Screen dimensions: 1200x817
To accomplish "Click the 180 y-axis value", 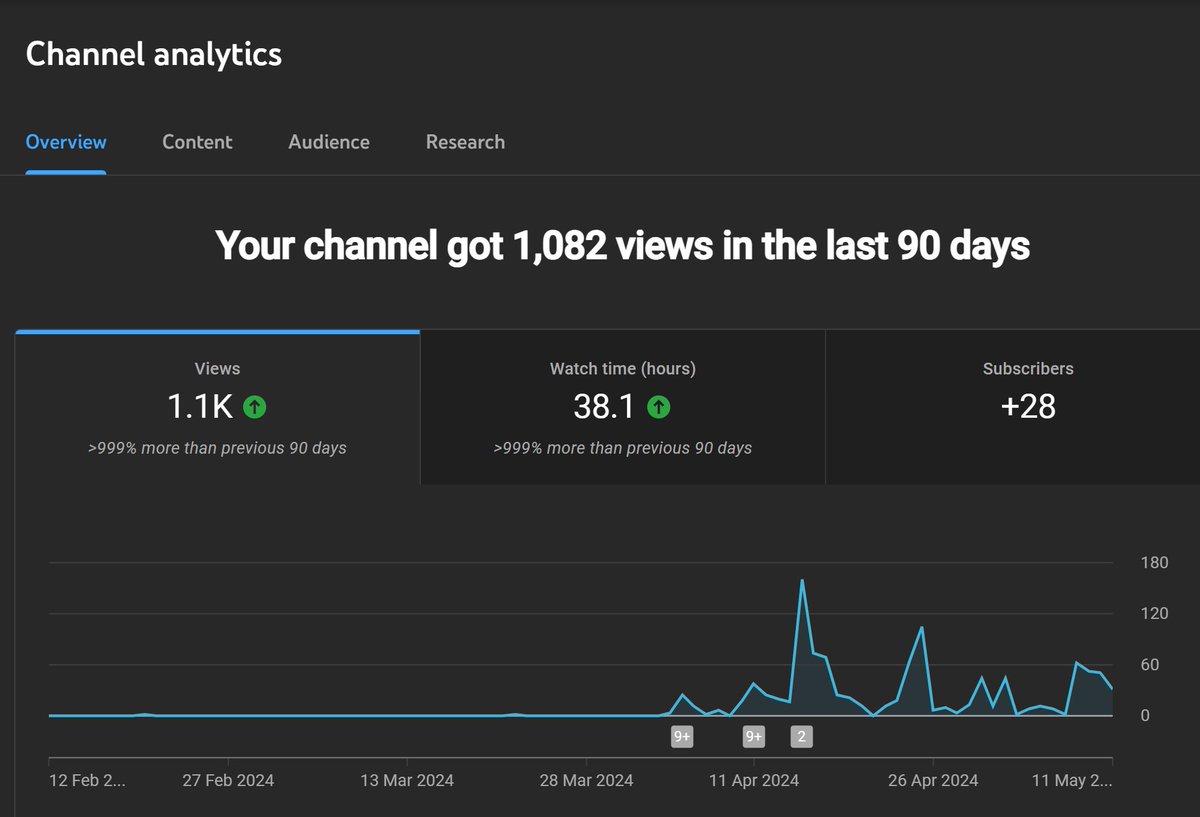I will coord(1154,563).
